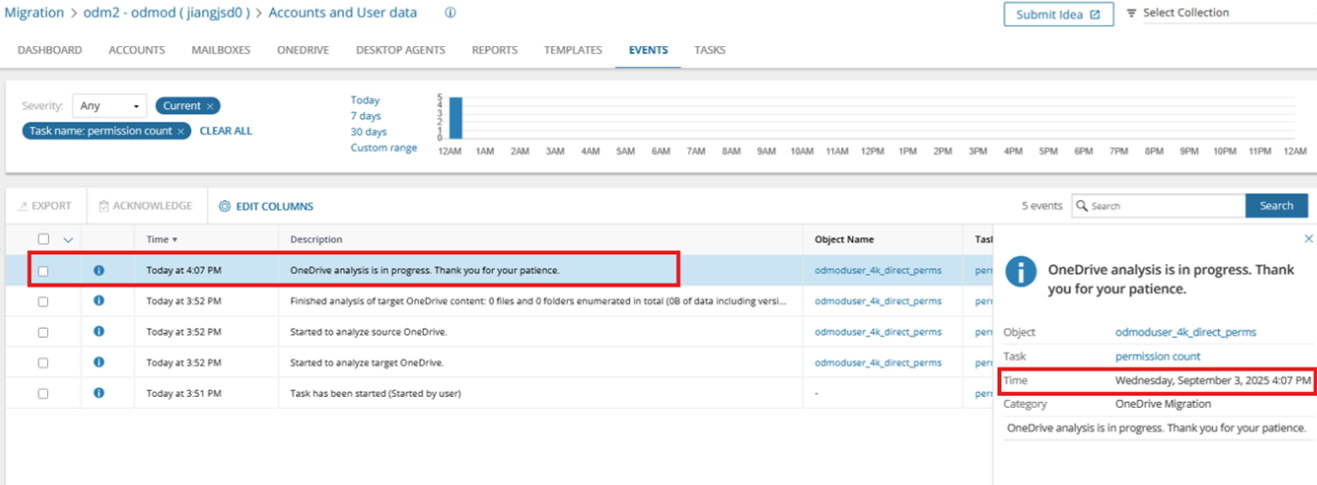This screenshot has width=1317, height=485.
Task: Click large info icon in details panel
Action: [1020, 271]
